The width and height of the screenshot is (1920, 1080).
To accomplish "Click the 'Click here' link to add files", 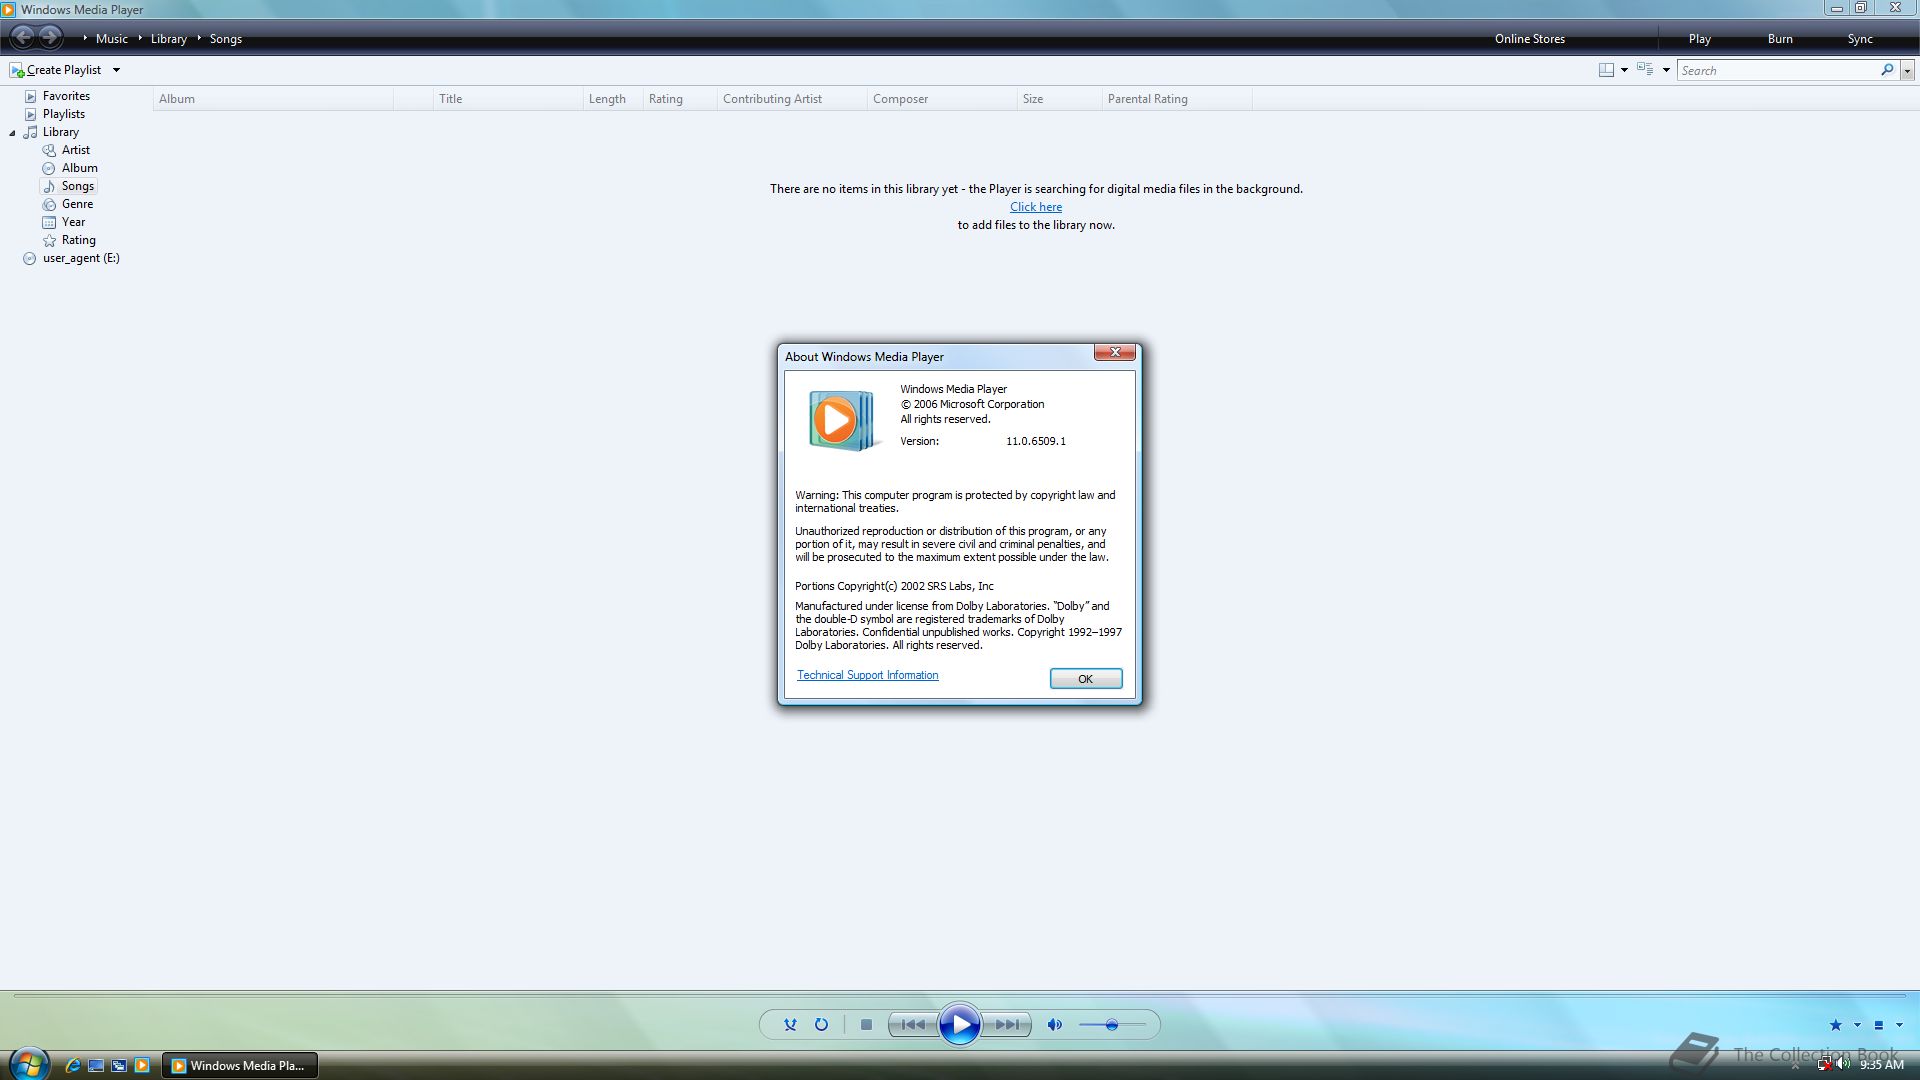I will click(x=1036, y=207).
